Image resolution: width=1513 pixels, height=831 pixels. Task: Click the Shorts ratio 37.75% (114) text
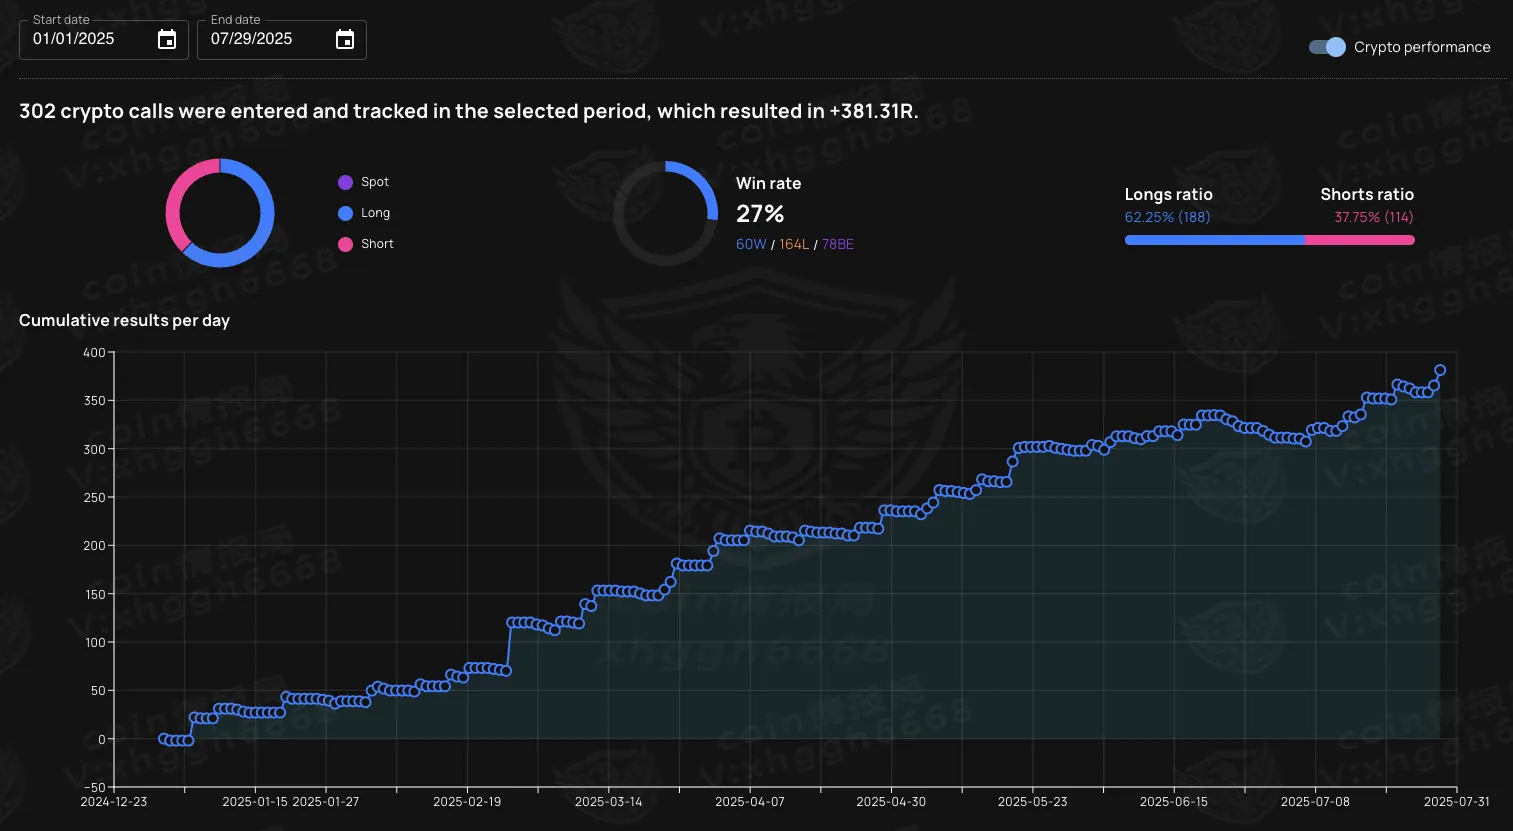1373,217
